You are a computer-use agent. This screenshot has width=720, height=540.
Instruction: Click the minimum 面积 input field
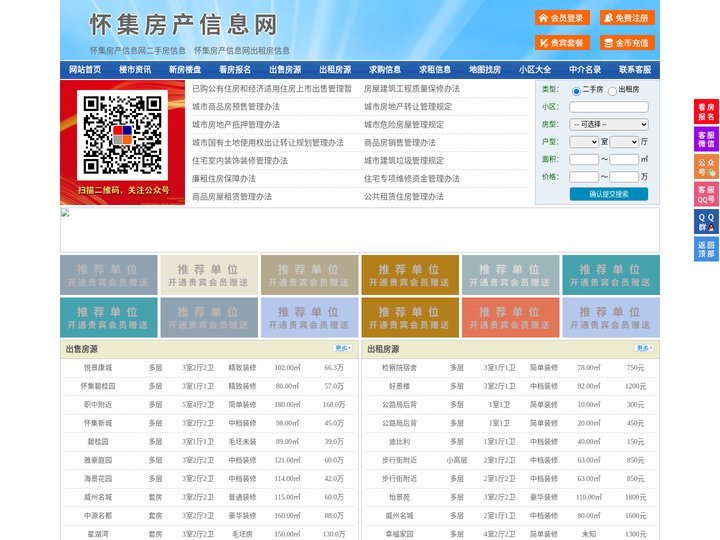click(x=584, y=159)
